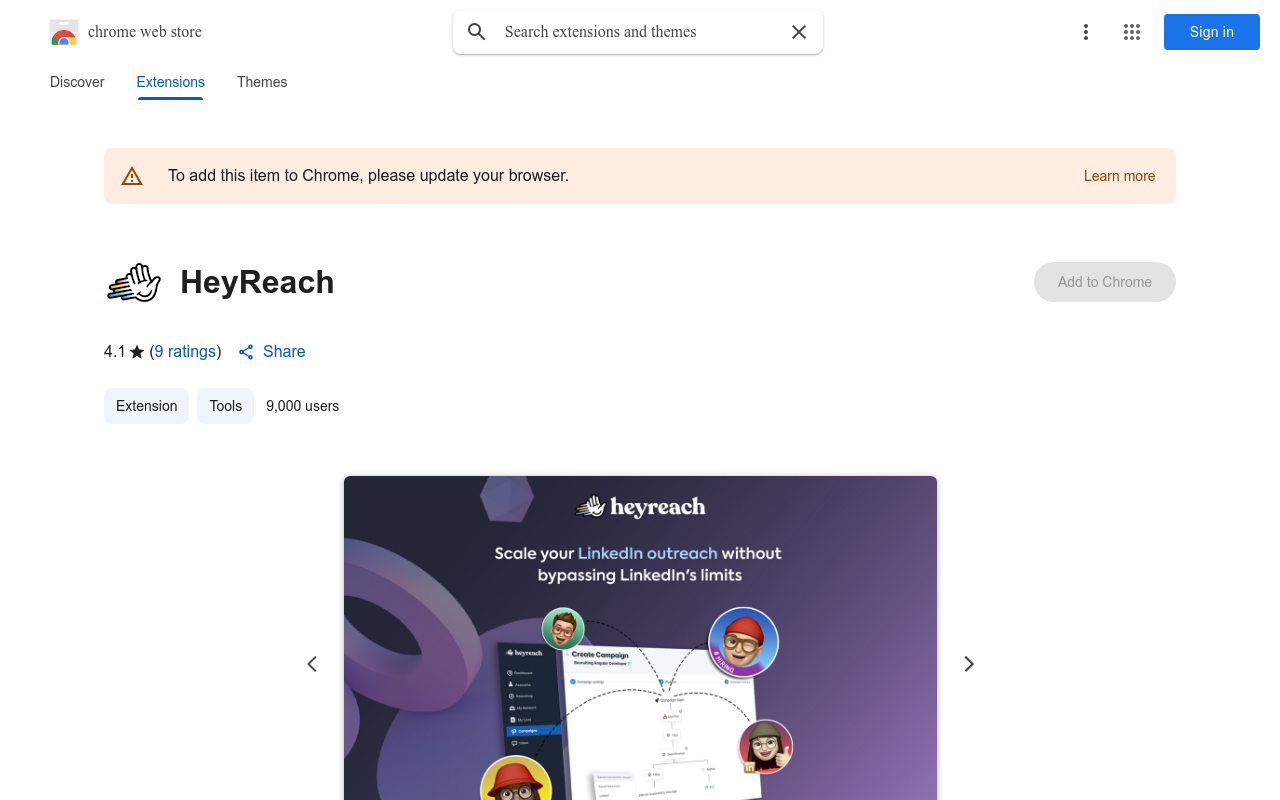This screenshot has width=1280, height=800.
Task: Select the Extensions tab
Action: [x=171, y=82]
